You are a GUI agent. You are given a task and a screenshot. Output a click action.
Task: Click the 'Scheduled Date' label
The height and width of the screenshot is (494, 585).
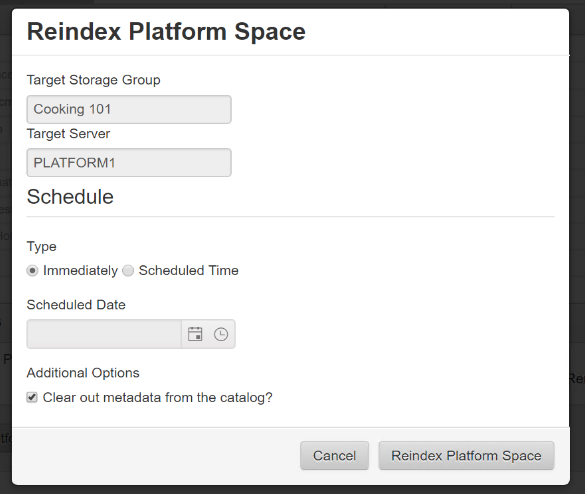coord(76,305)
